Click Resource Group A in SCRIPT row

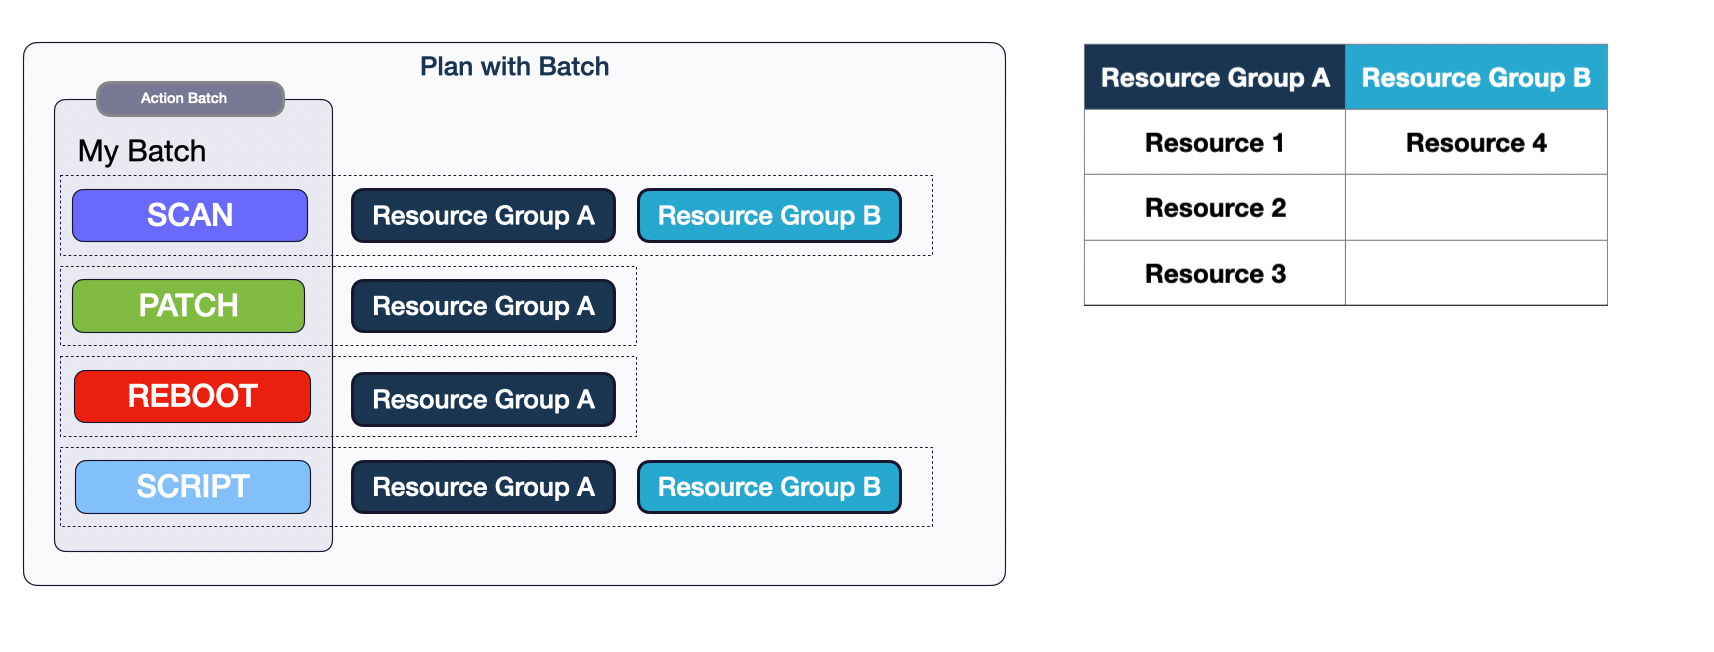(483, 487)
